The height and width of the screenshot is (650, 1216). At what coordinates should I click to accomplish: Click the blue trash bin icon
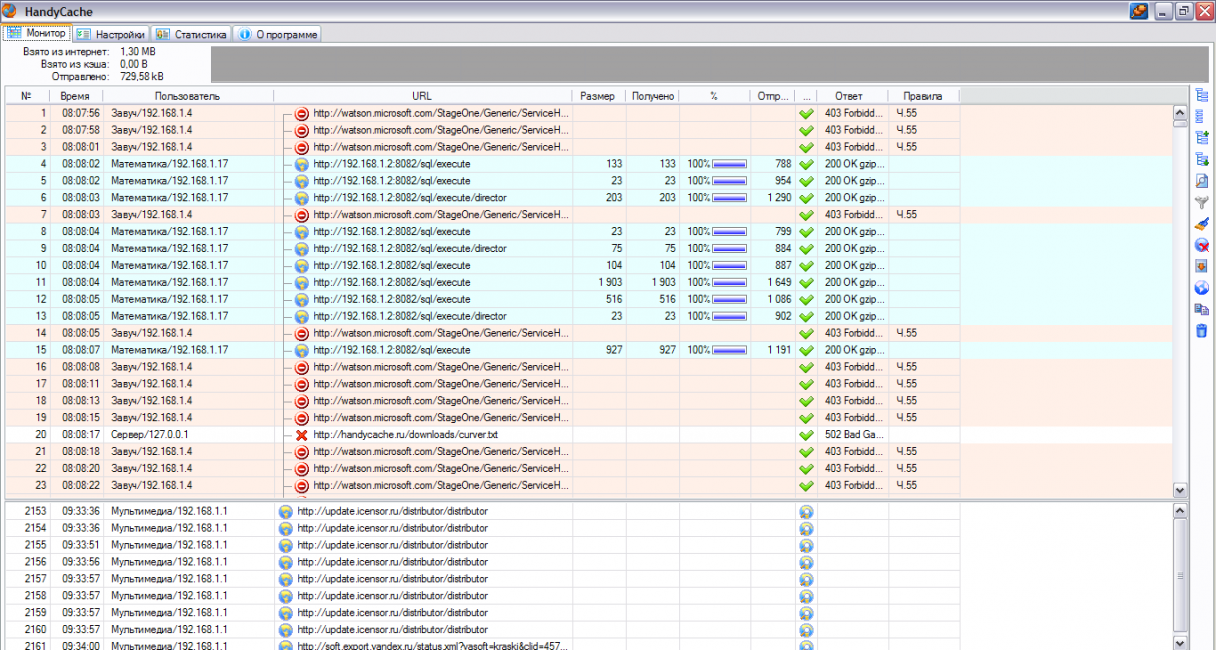[x=1202, y=331]
